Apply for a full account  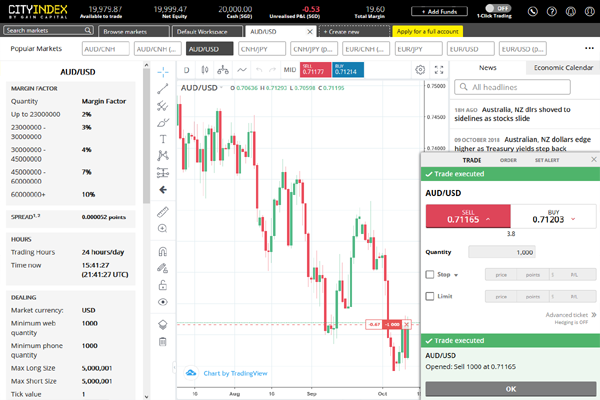coord(427,31)
